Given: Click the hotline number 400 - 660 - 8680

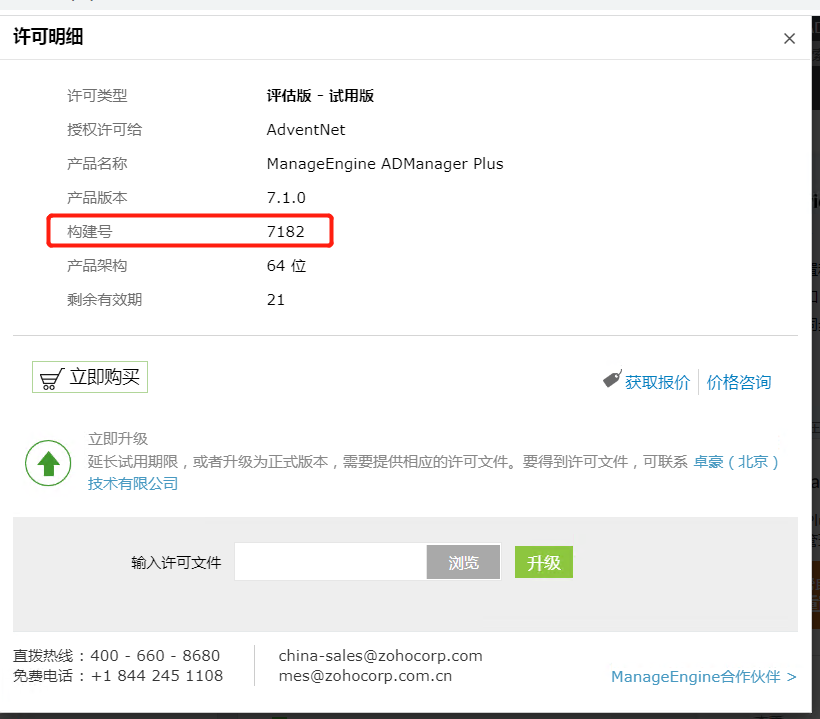Looking at the screenshot, I should 155,656.
